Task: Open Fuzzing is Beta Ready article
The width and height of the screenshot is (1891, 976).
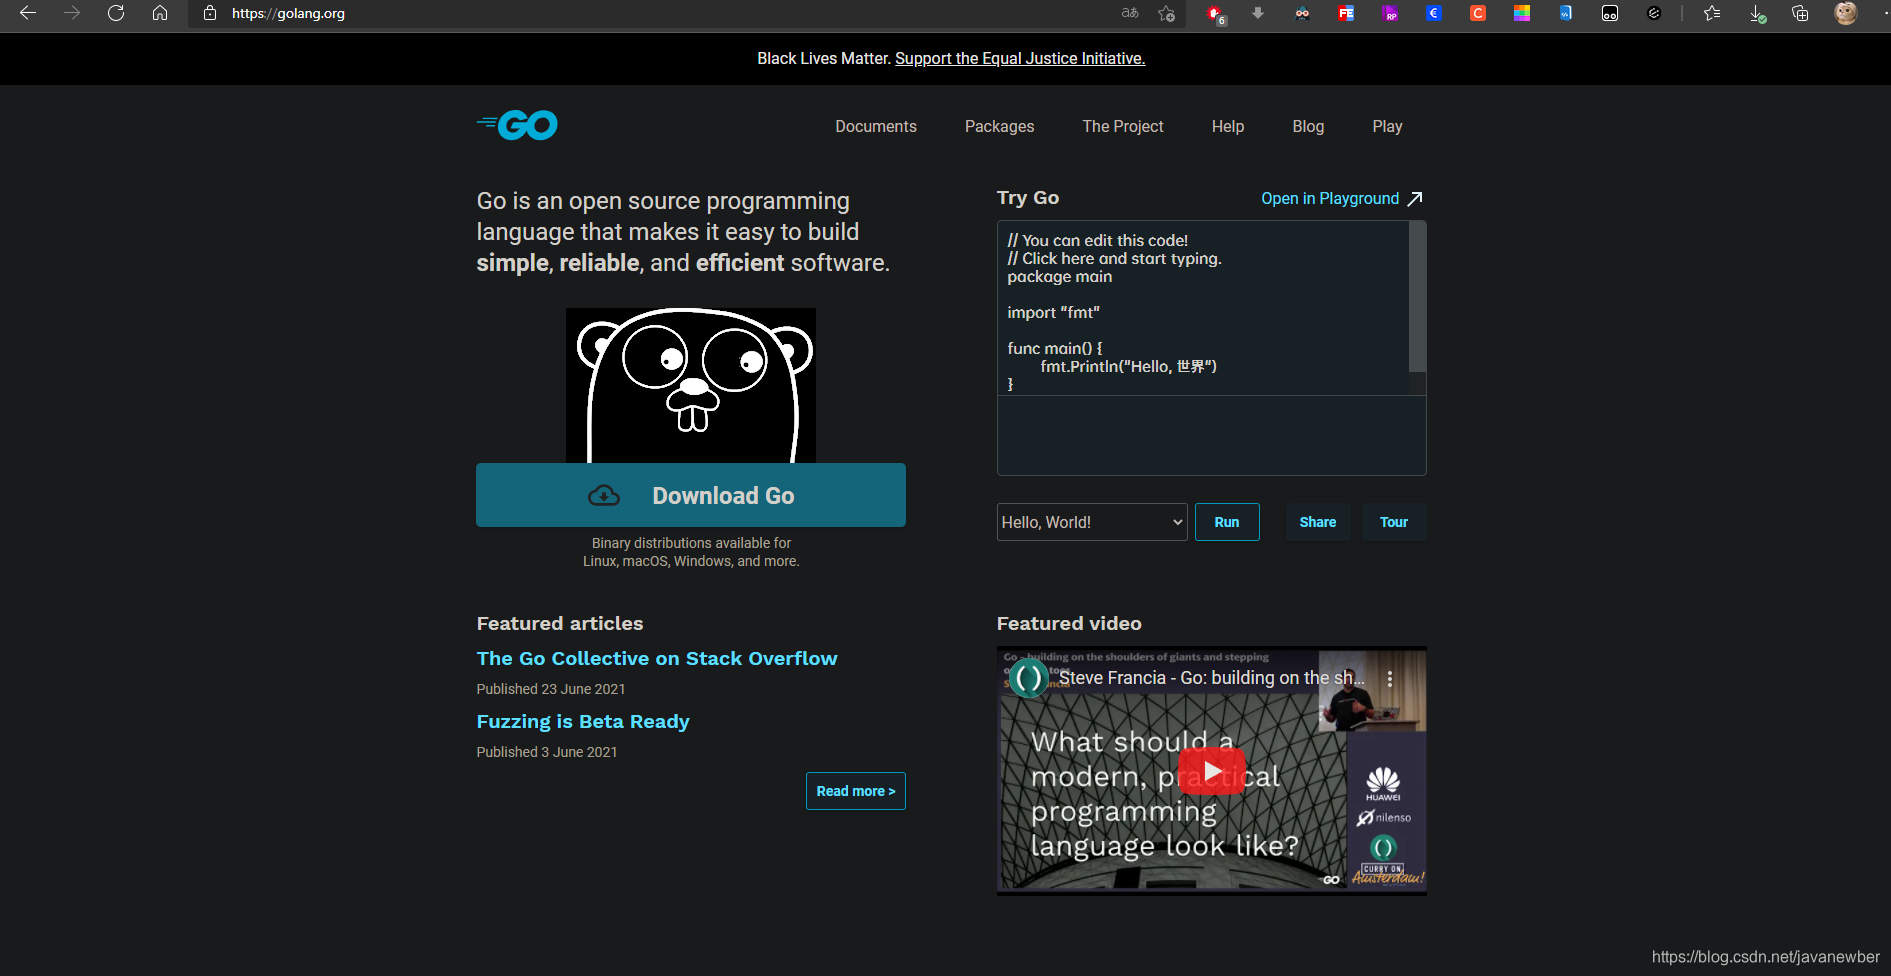Action: click(583, 721)
